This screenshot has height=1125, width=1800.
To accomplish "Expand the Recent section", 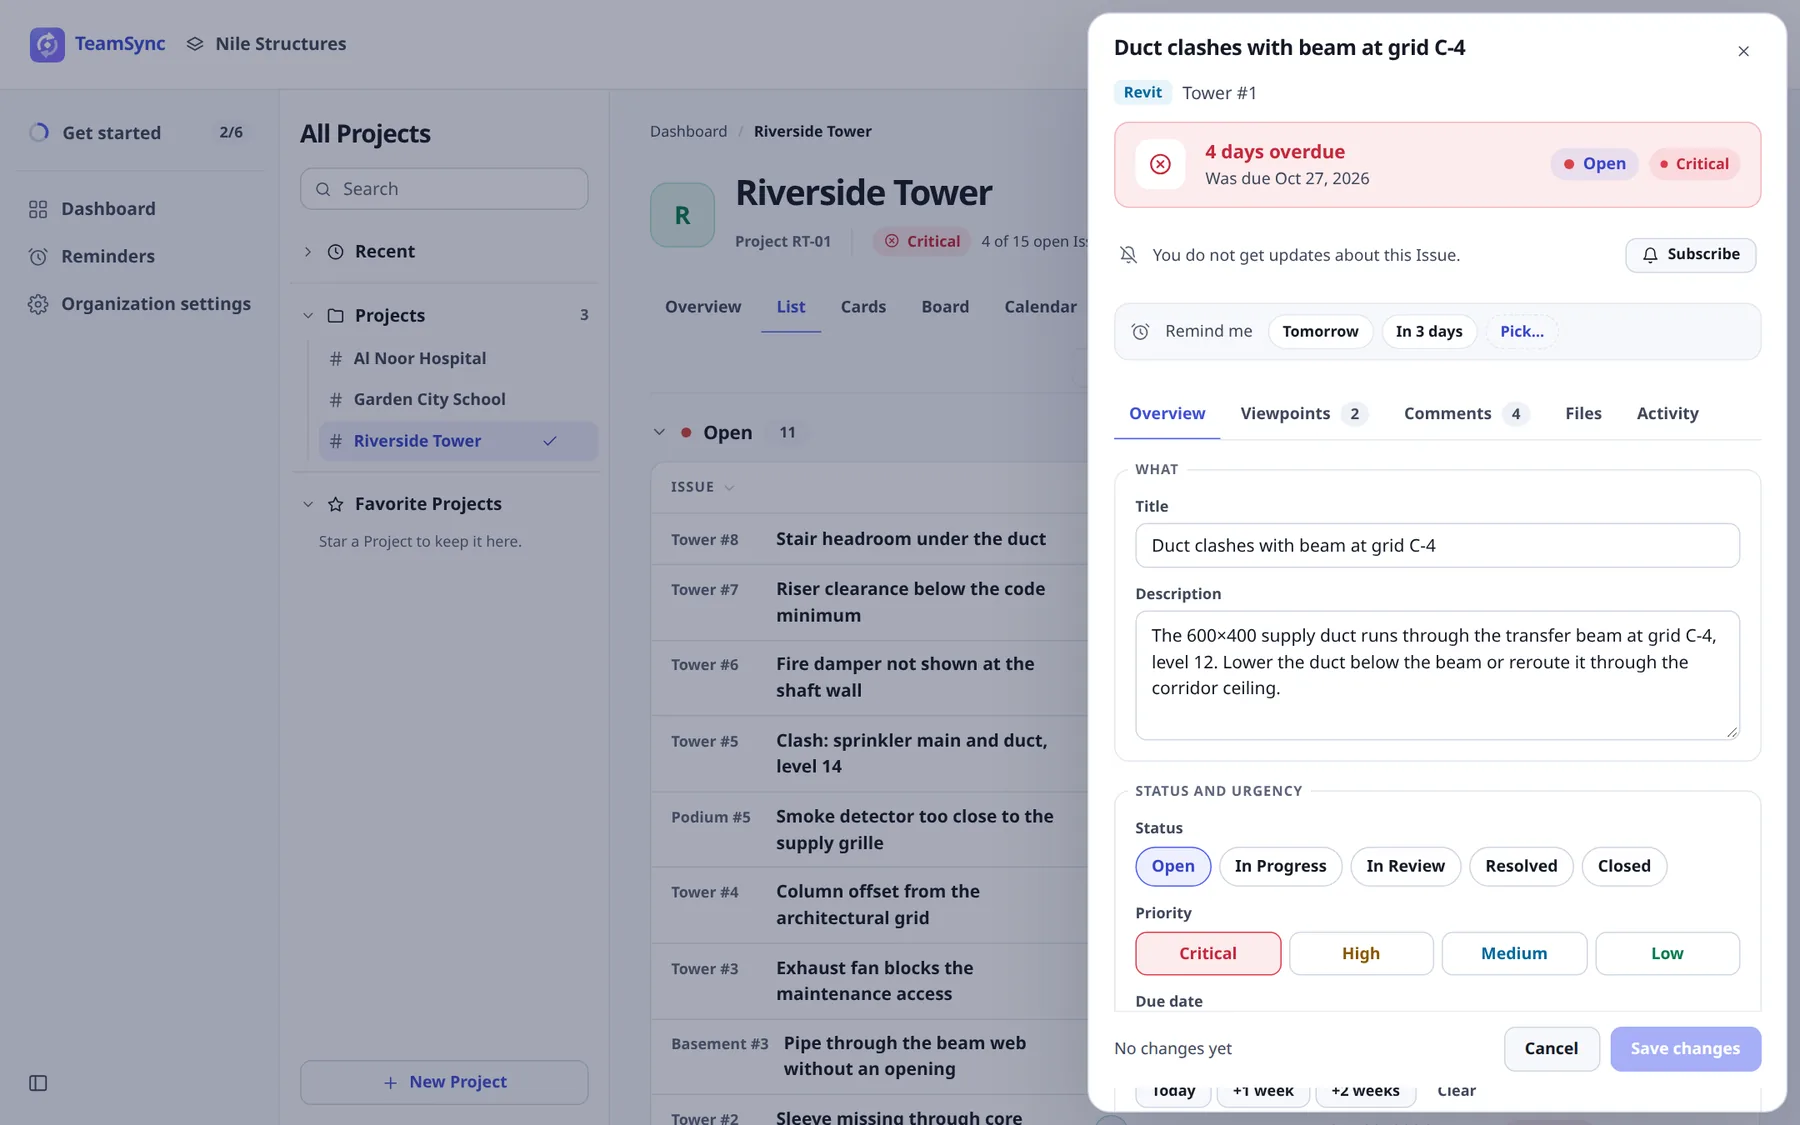I will (x=308, y=252).
